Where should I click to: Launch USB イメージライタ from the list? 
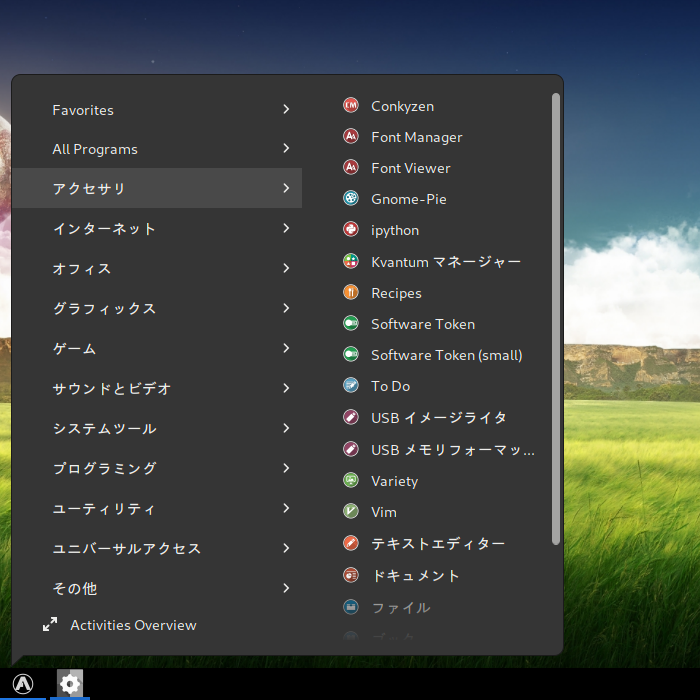pyautogui.click(x=440, y=417)
